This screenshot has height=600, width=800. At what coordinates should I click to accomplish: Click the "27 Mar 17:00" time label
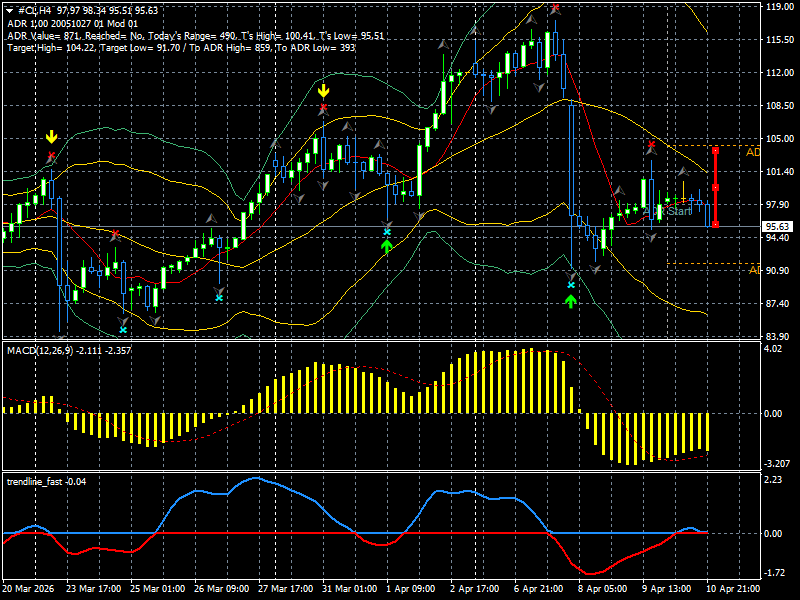285,589
